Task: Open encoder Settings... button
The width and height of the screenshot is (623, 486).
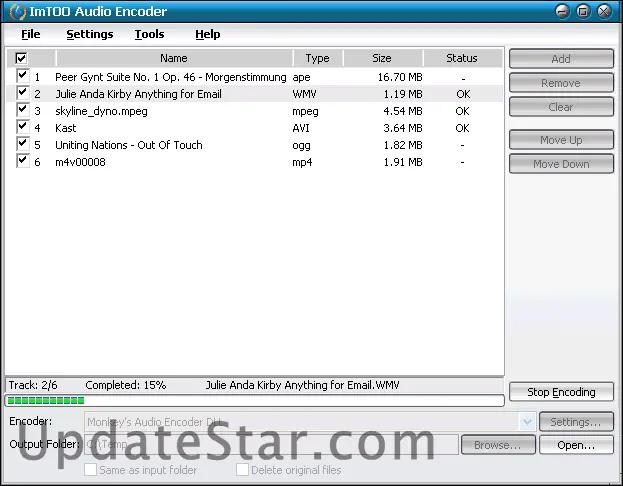Action: point(576,422)
